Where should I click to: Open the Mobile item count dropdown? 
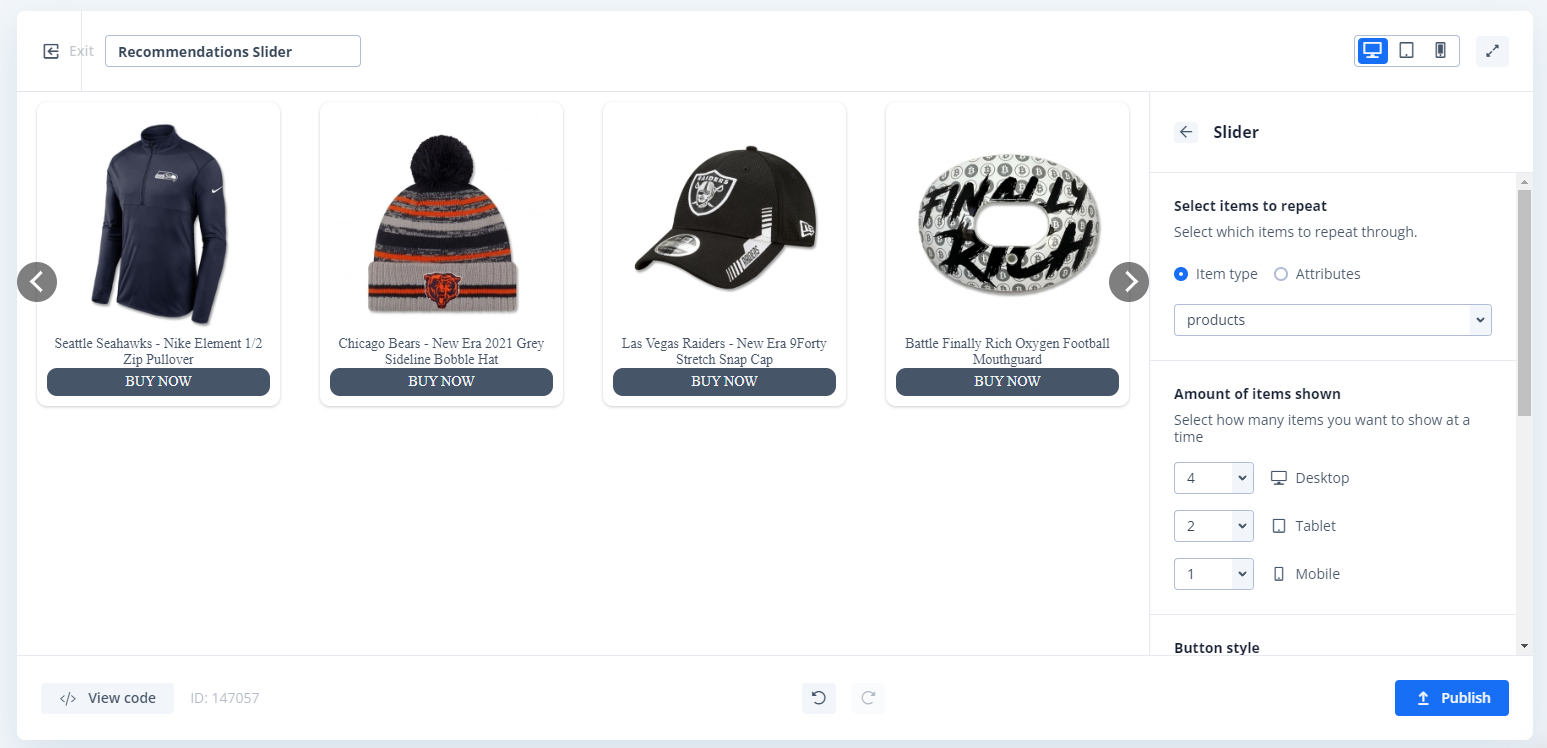point(1214,574)
